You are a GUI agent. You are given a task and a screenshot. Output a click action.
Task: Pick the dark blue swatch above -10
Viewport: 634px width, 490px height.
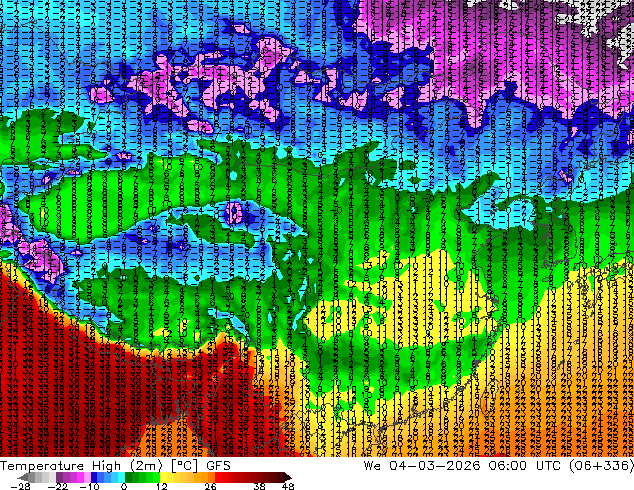coord(94,477)
